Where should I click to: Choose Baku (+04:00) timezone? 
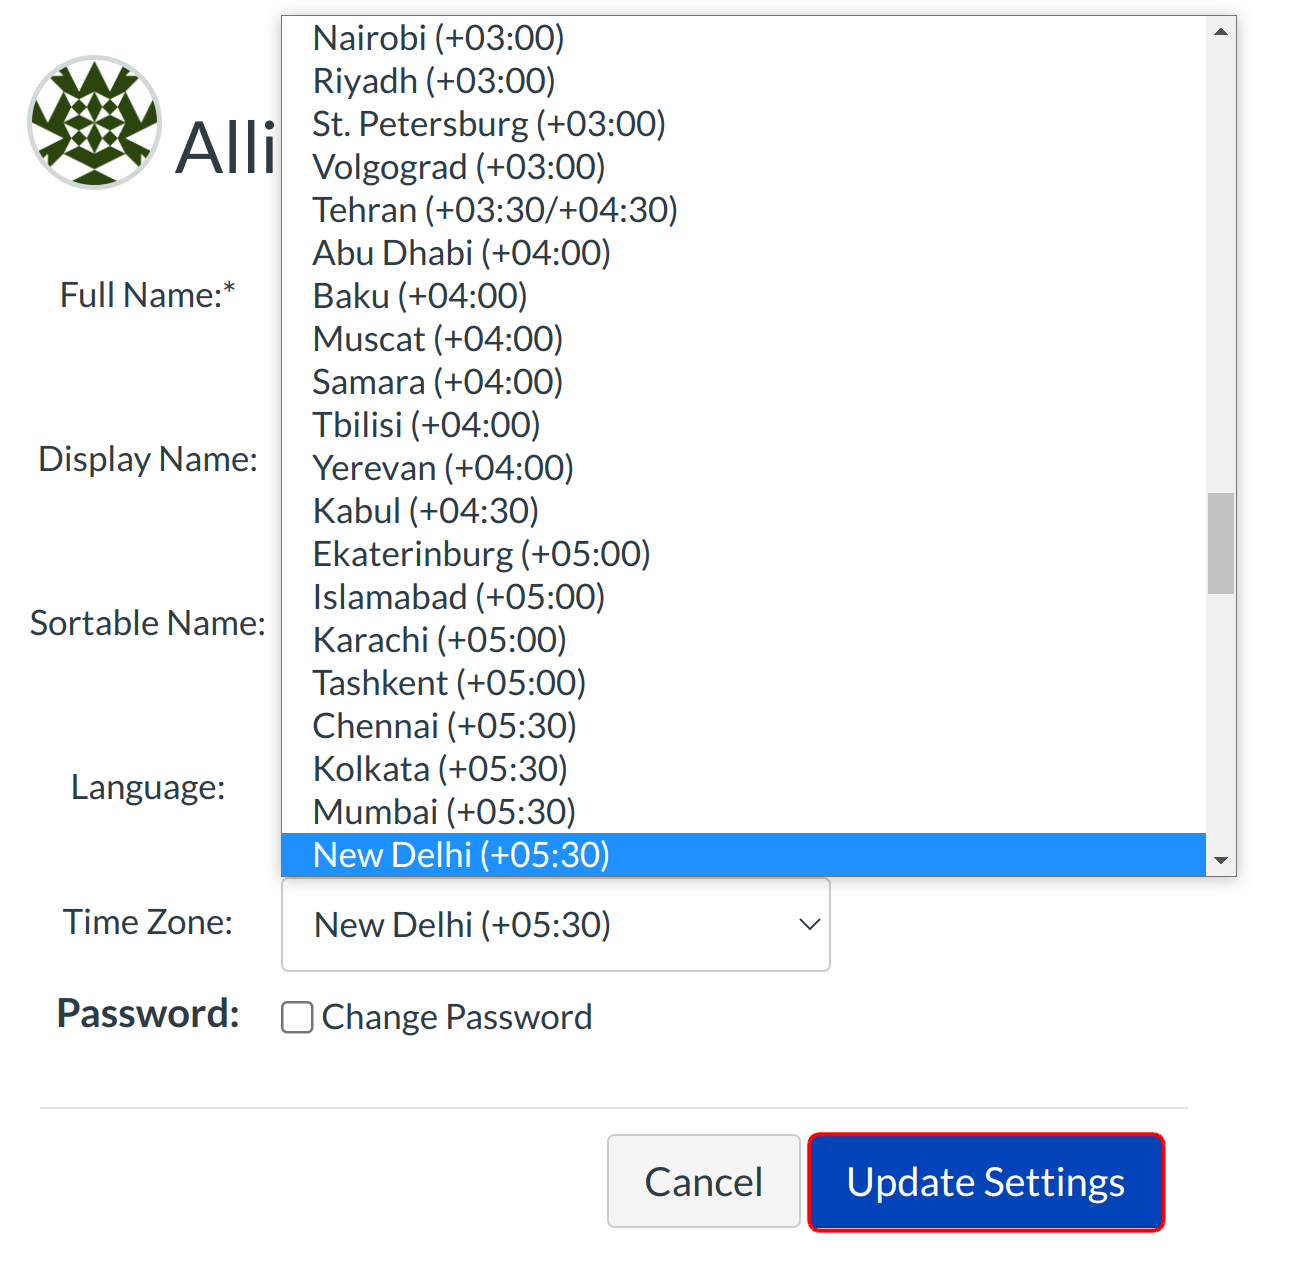(419, 296)
